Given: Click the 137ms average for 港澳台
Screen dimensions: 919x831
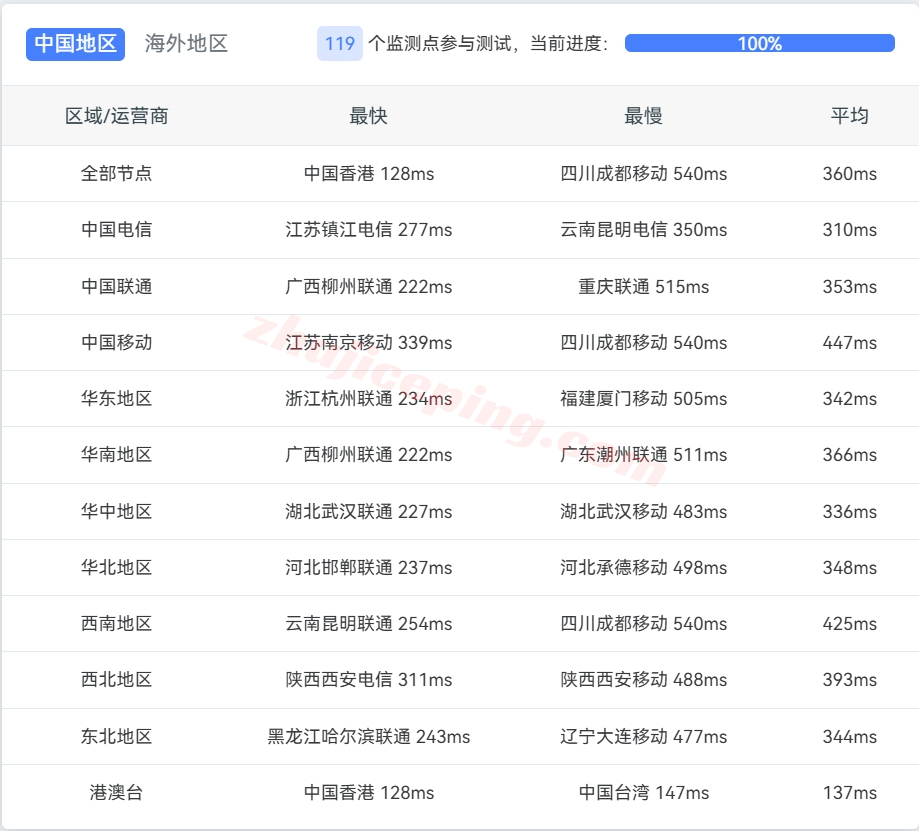Looking at the screenshot, I should click(849, 793).
